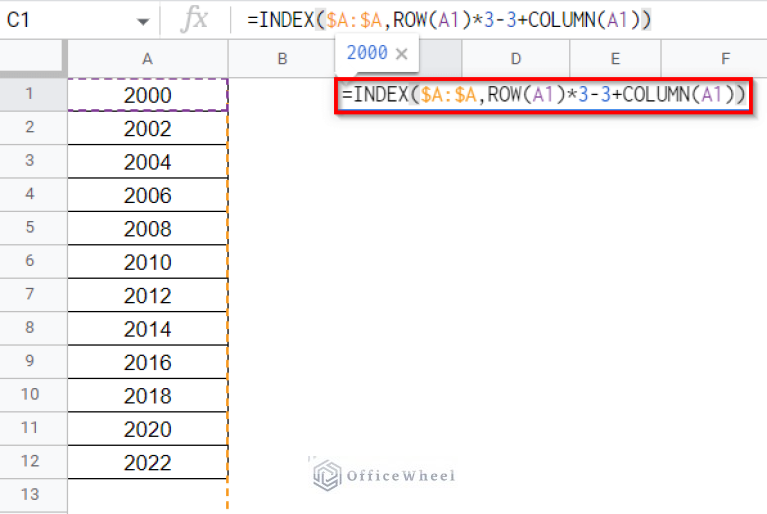Select column D header
This screenshot has height=514, width=767.
tap(516, 59)
